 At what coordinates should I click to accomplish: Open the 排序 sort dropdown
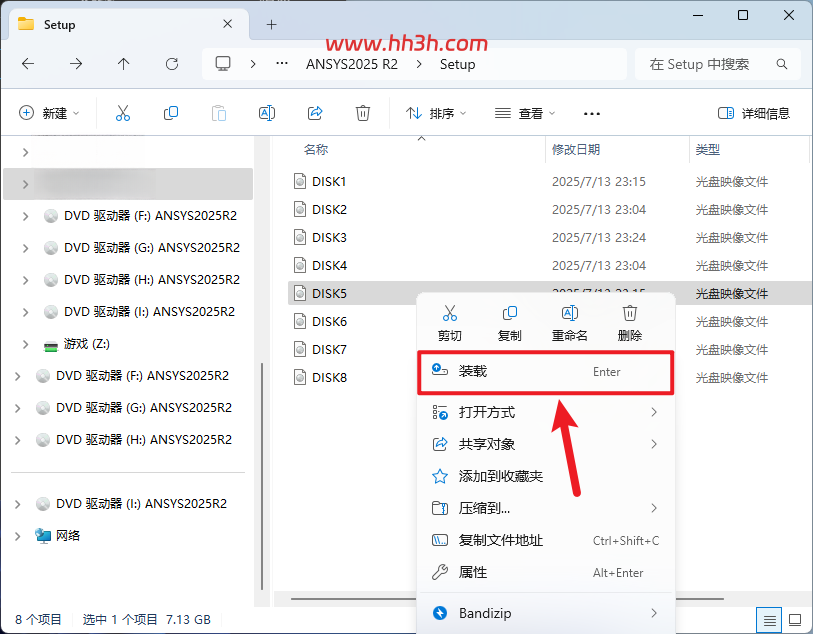(436, 113)
